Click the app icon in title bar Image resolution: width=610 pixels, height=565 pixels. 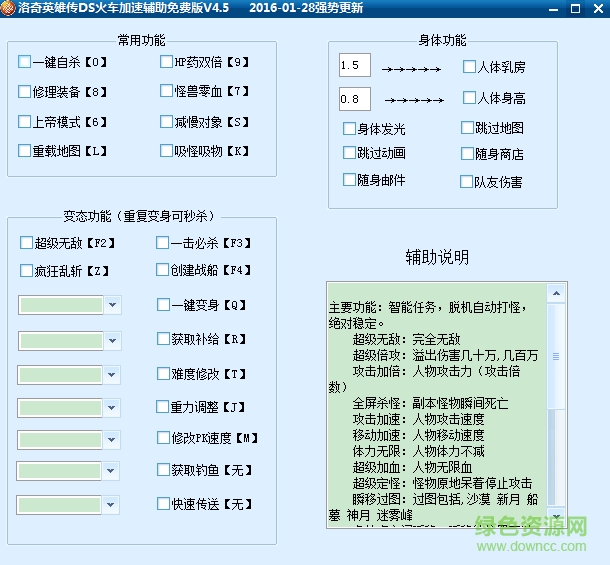coord(8,8)
